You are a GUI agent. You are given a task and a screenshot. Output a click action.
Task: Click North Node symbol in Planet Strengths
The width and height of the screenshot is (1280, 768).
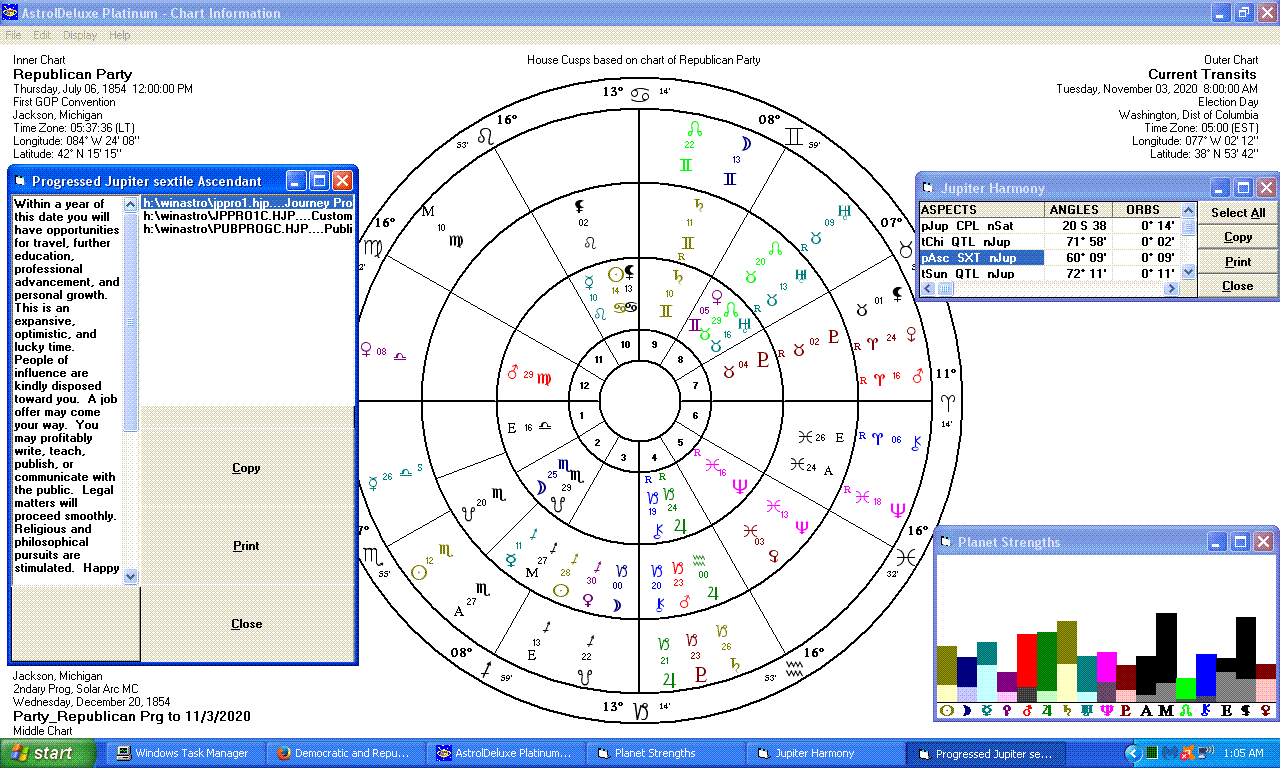click(1186, 711)
